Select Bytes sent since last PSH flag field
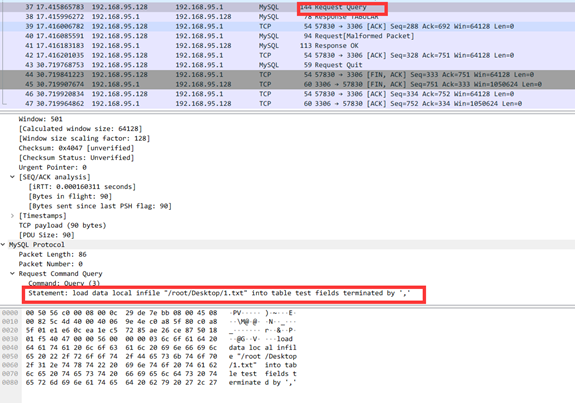The image size is (575, 403). coord(100,206)
